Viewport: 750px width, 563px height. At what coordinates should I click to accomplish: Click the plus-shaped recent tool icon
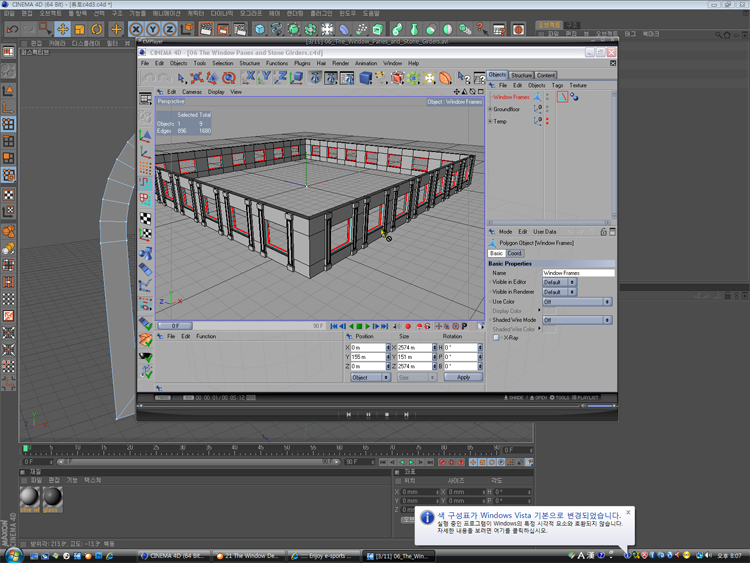(x=116, y=29)
